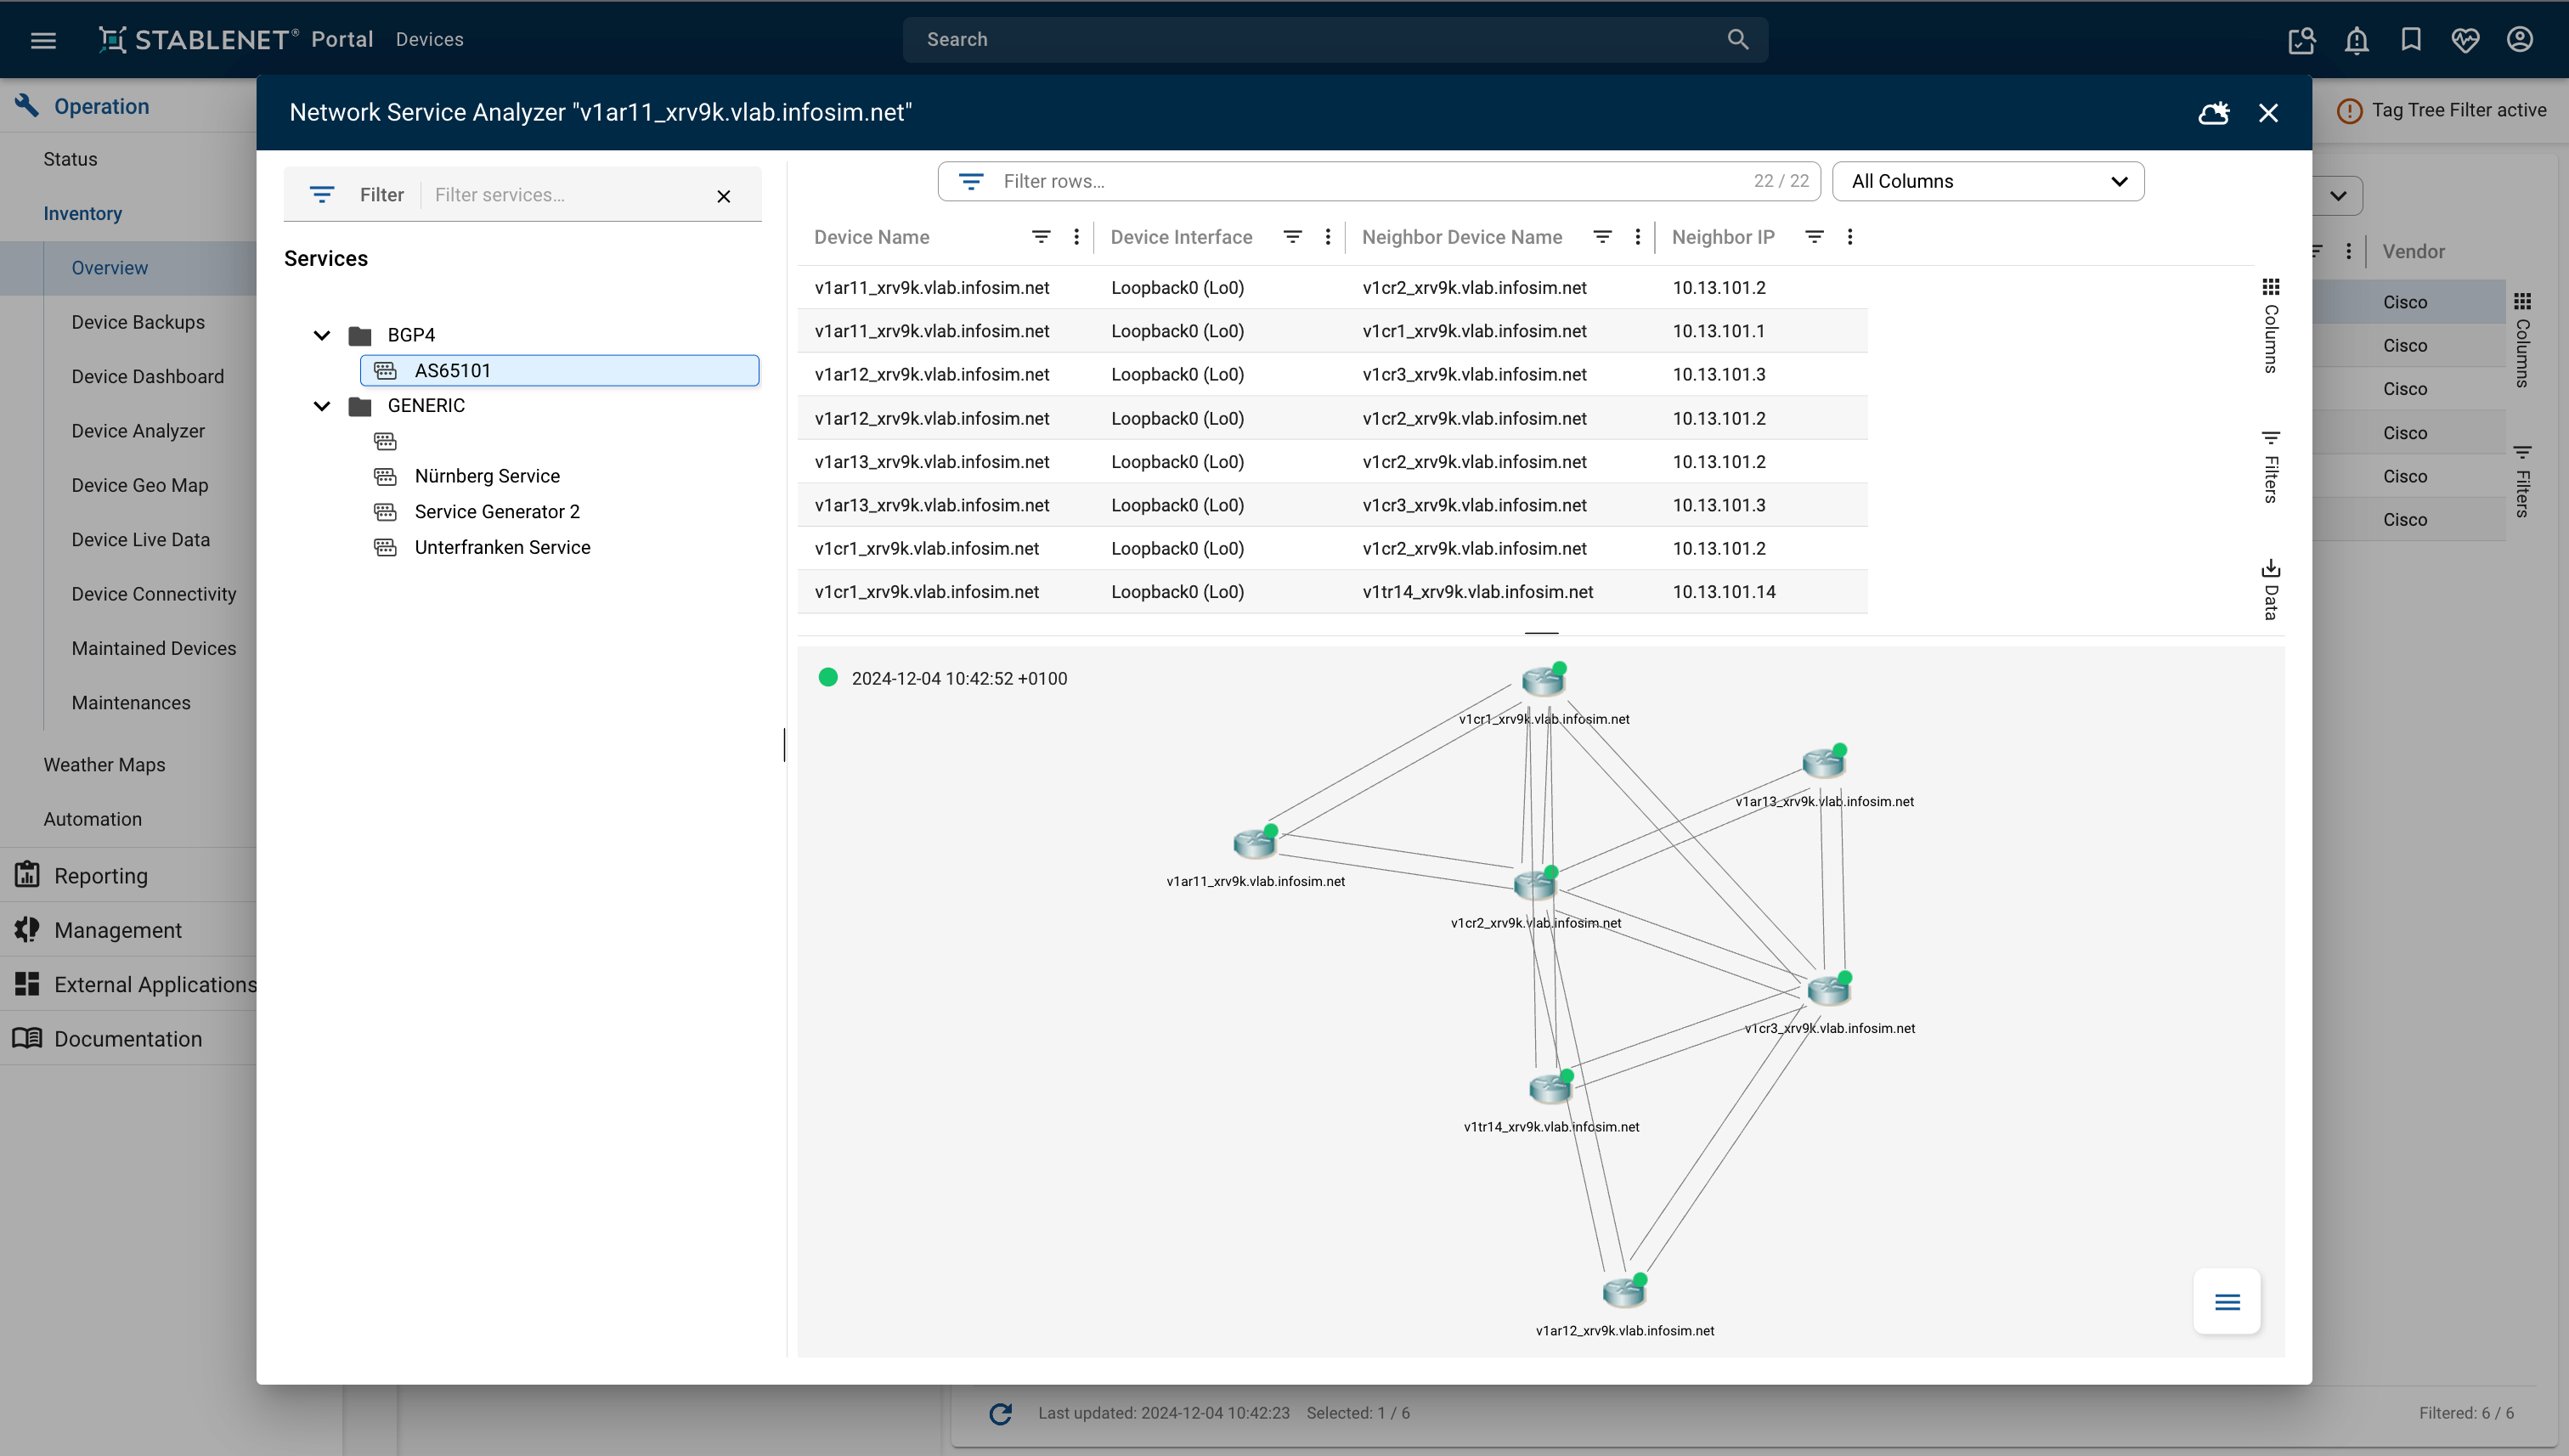Open Device Backups
Image resolution: width=2569 pixels, height=1456 pixels.
(138, 322)
